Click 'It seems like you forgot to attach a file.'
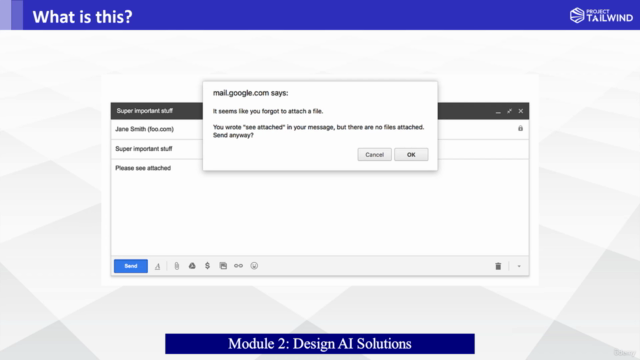This screenshot has height=360, width=640. 268,111
